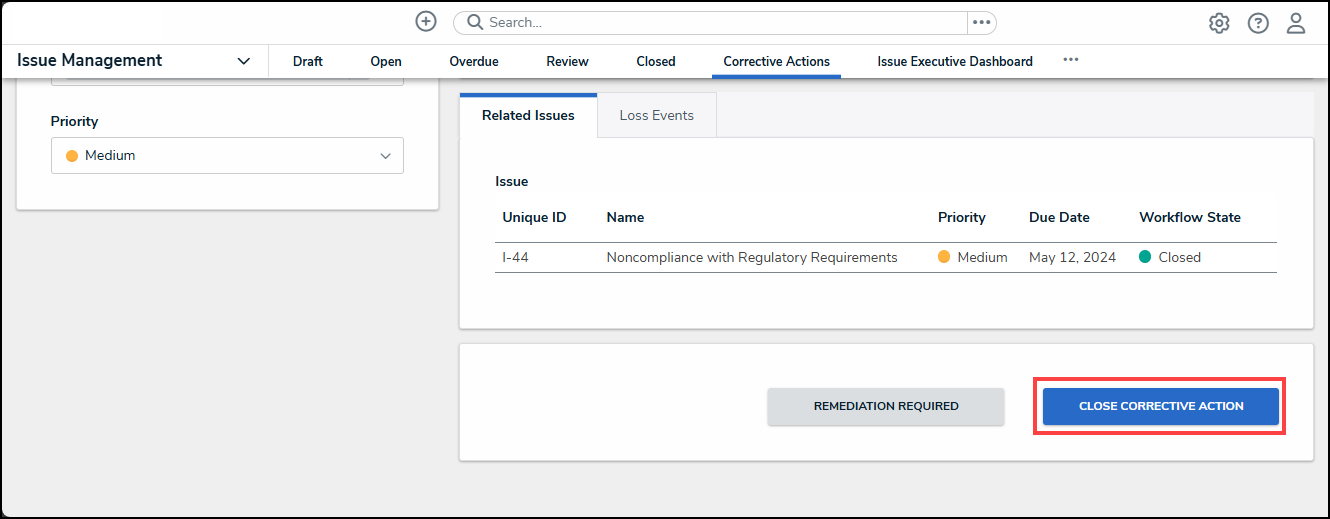Type in the Search input field
The height and width of the screenshot is (519, 1330).
tap(720, 22)
